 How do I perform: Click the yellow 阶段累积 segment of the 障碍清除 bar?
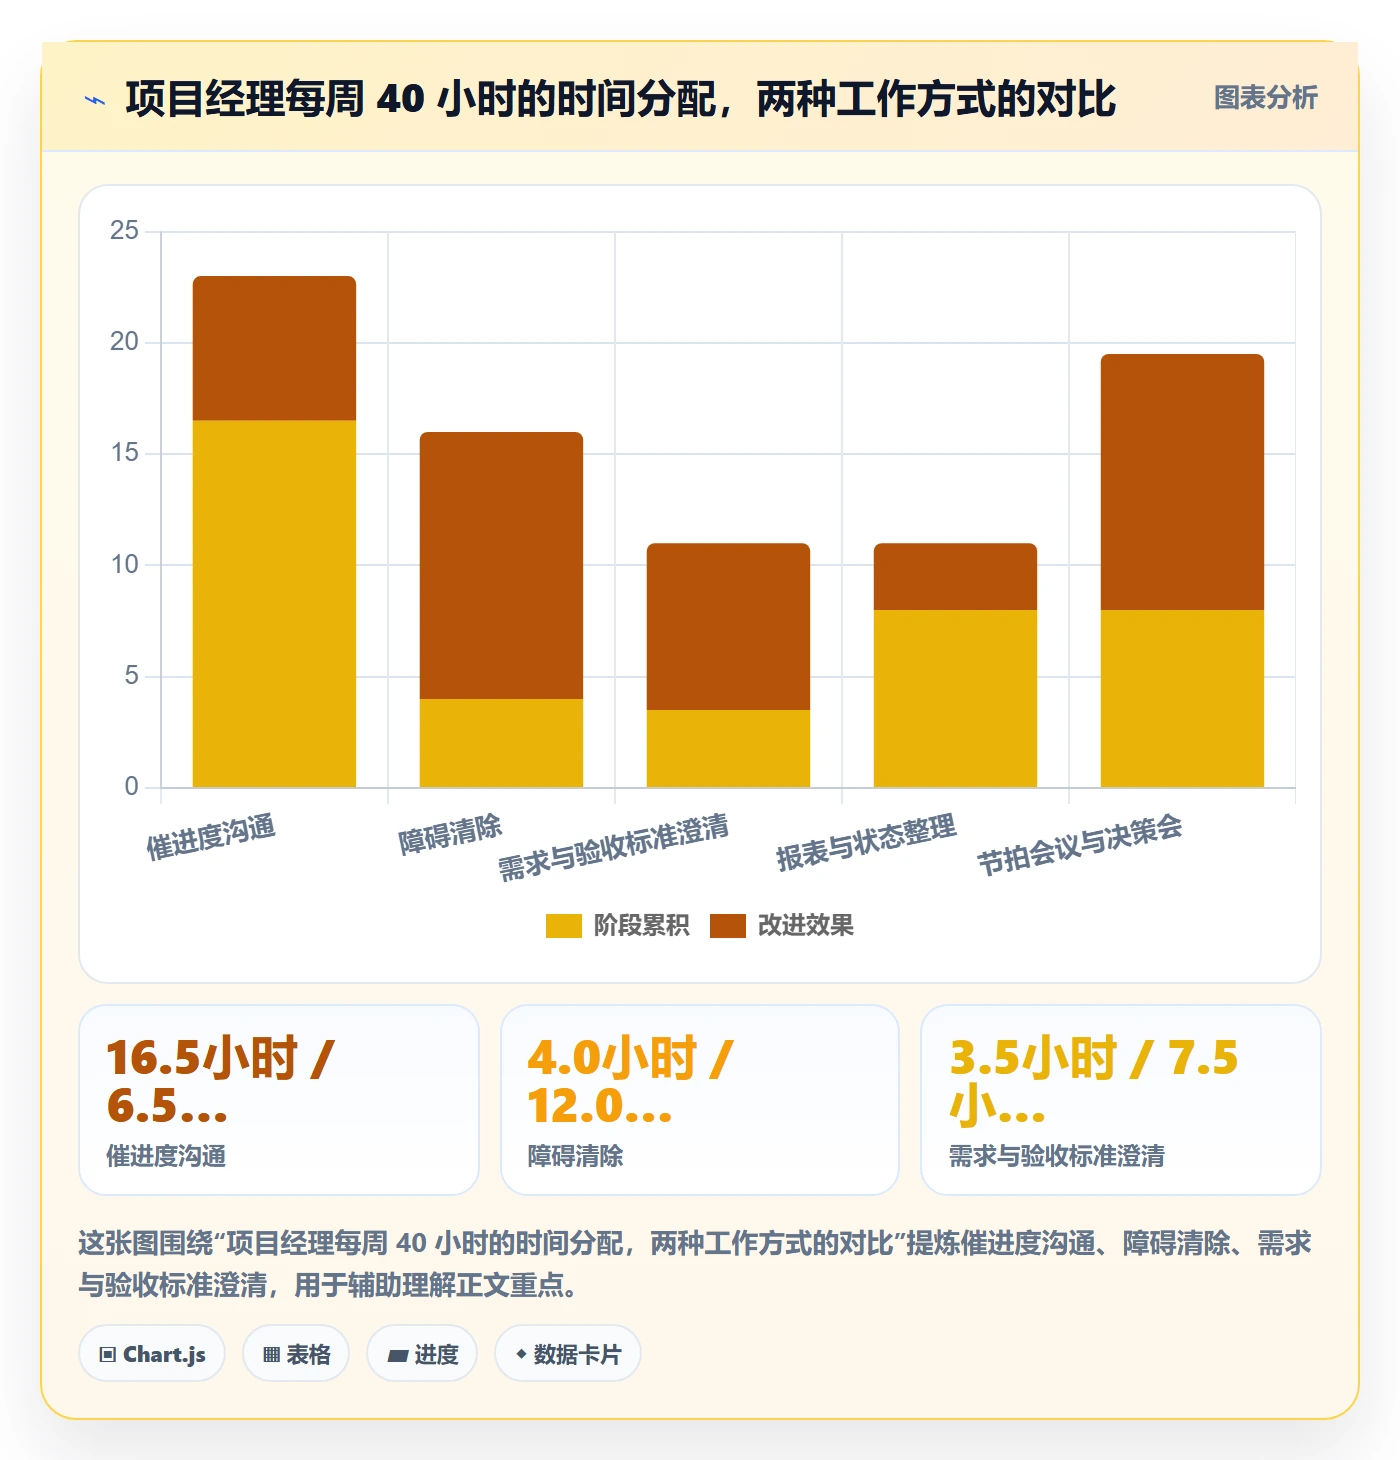pos(501,743)
